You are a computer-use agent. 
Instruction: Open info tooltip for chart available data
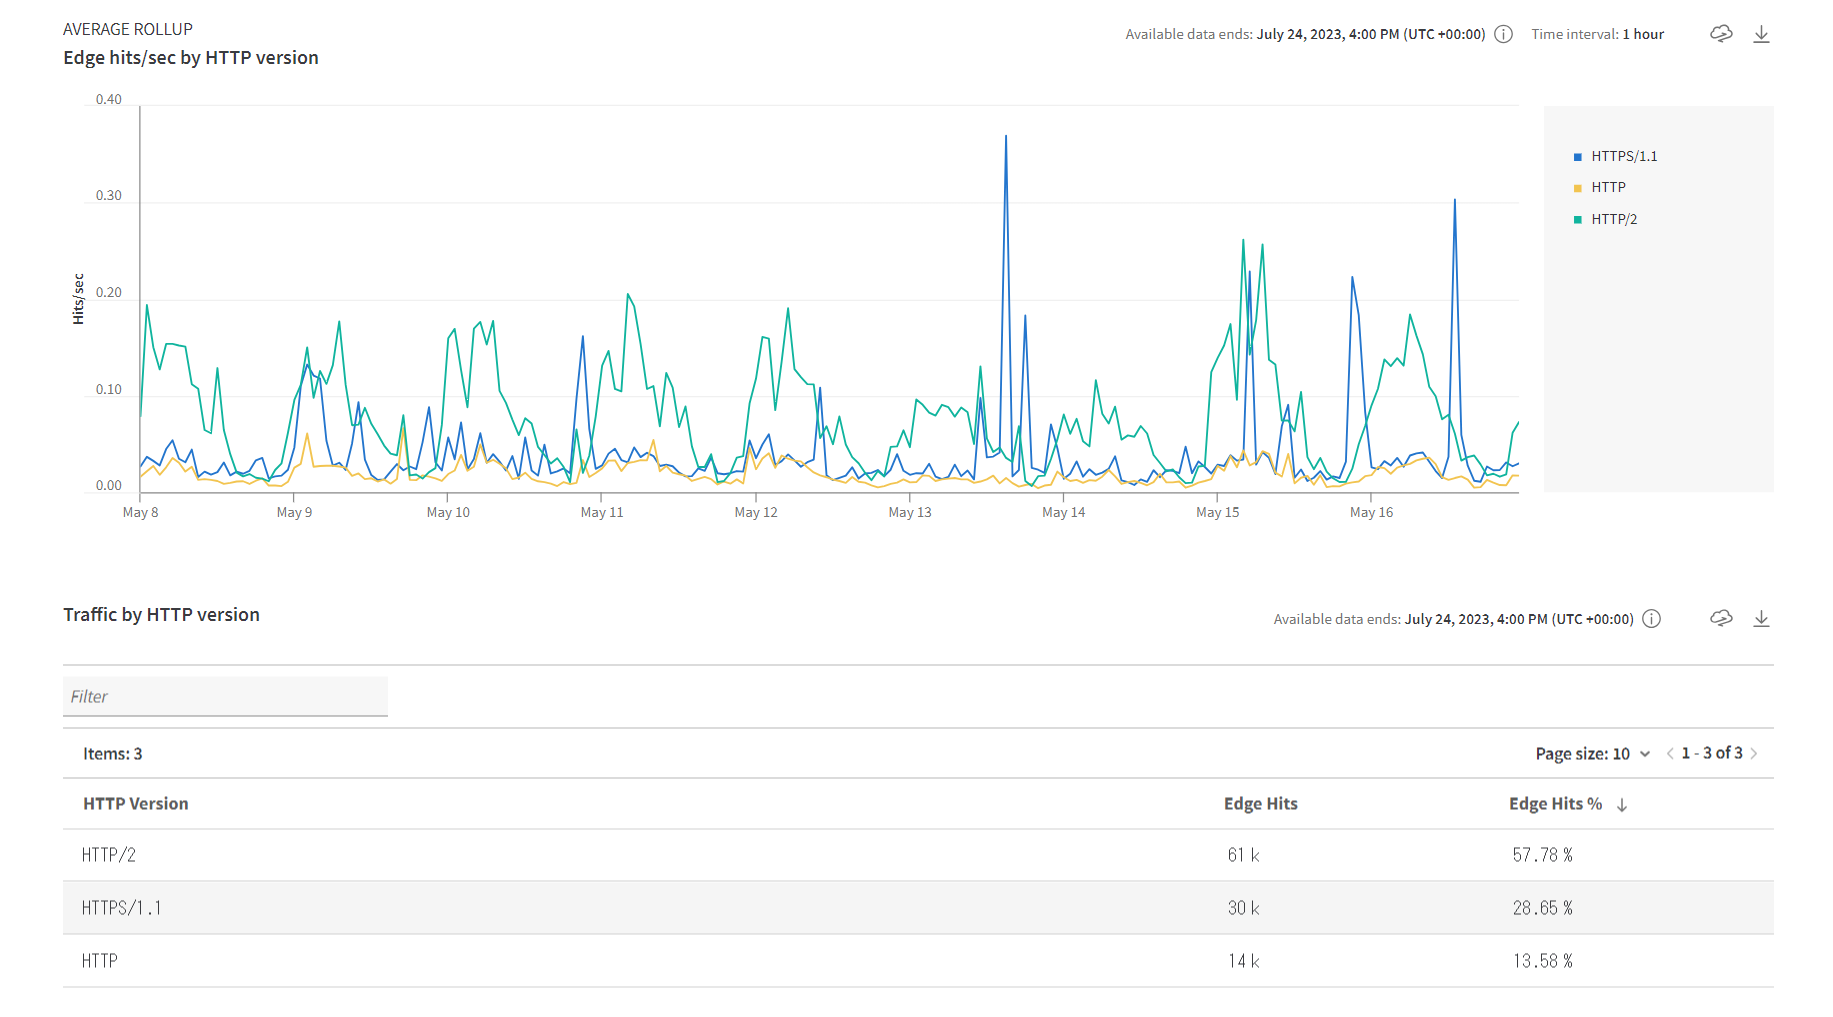coord(1504,34)
